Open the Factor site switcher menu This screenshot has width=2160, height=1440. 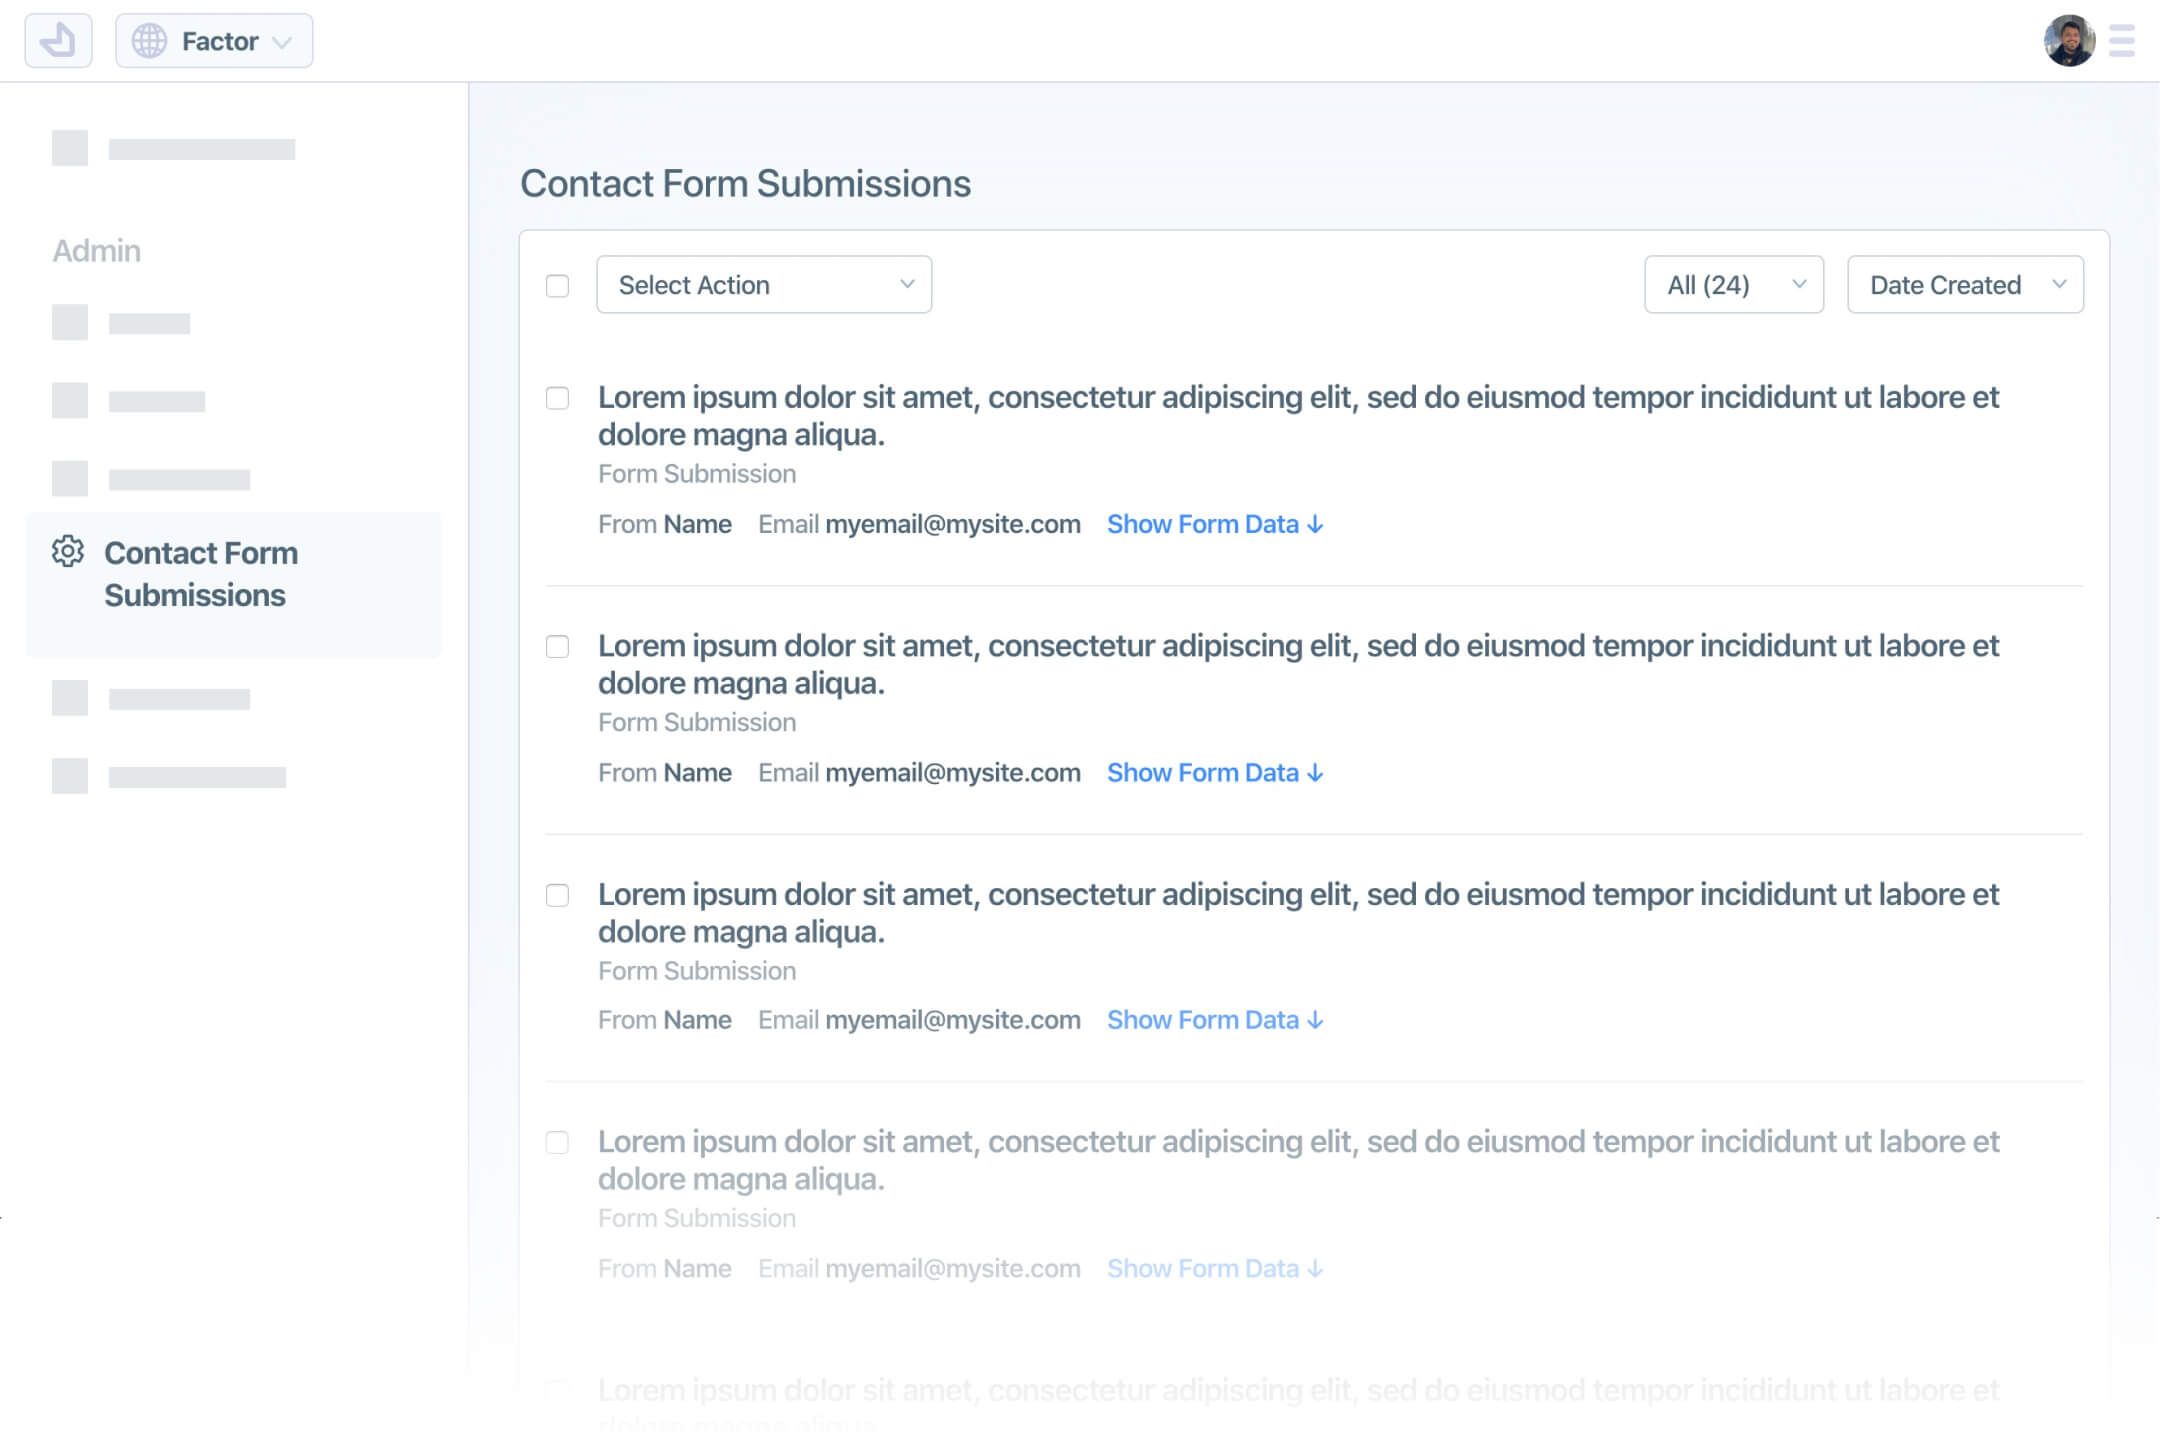(x=214, y=41)
